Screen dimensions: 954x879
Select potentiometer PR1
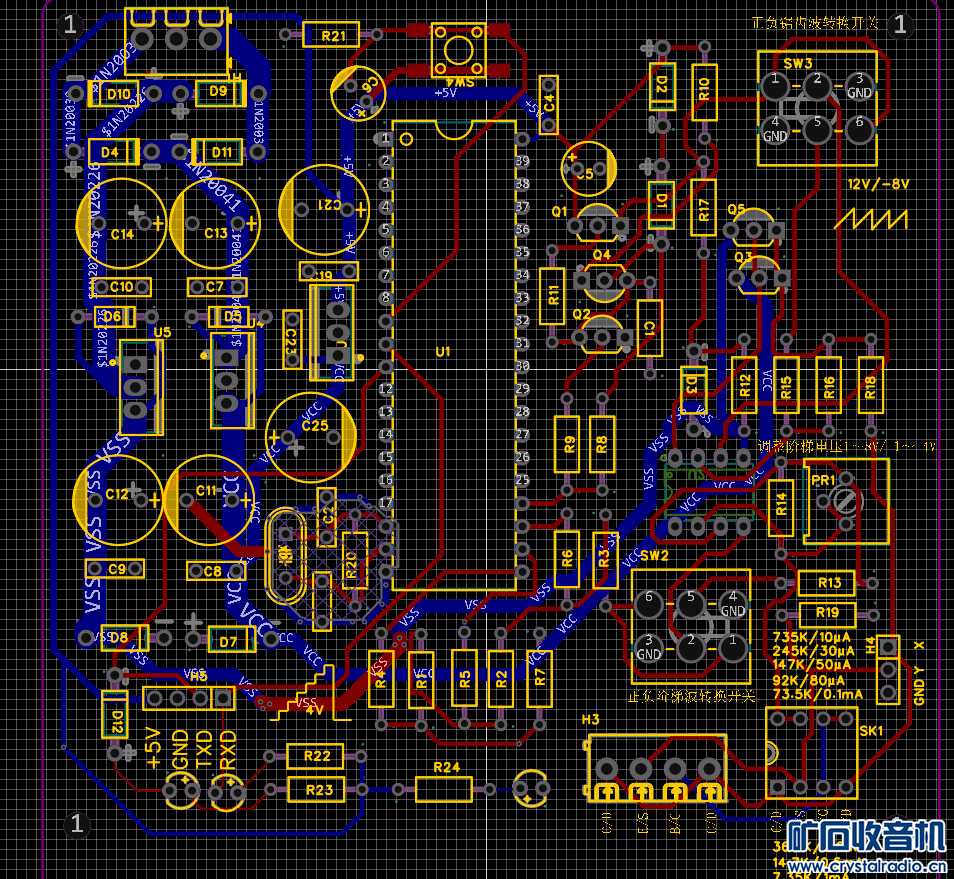point(846,501)
